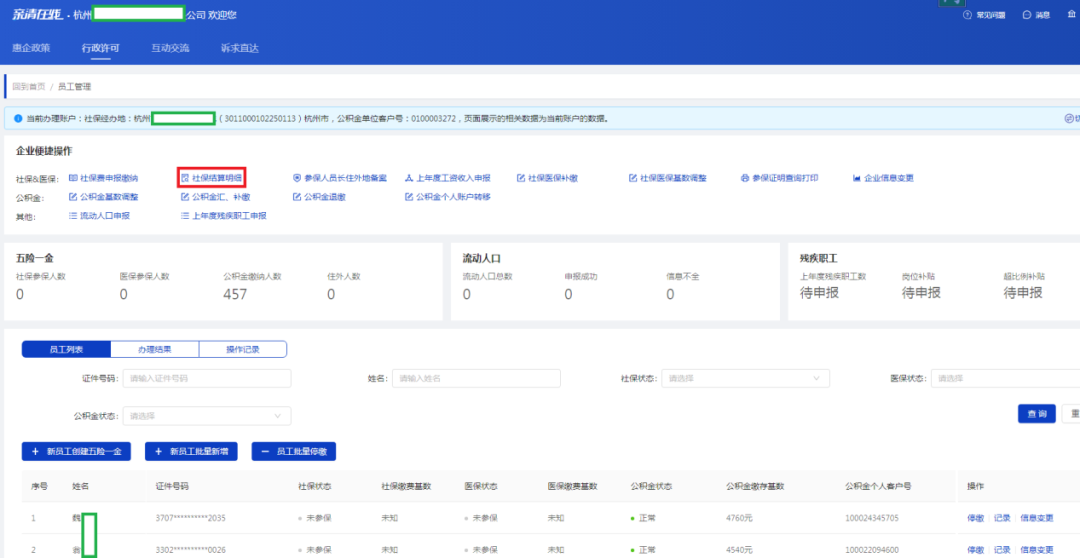
Task: Open 消息 messages in top bar
Action: pyautogui.click(x=1036, y=15)
